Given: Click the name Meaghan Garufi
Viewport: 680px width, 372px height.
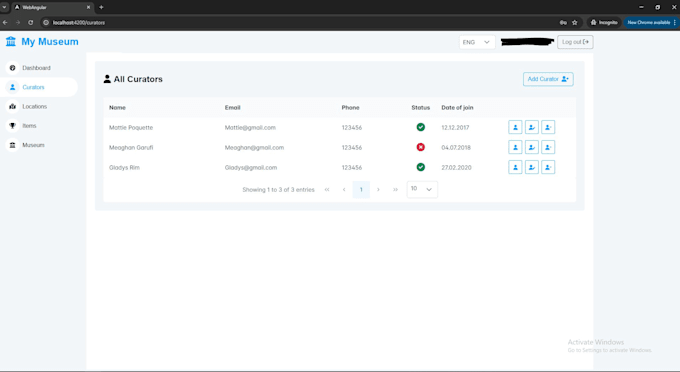Looking at the screenshot, I should pos(131,147).
